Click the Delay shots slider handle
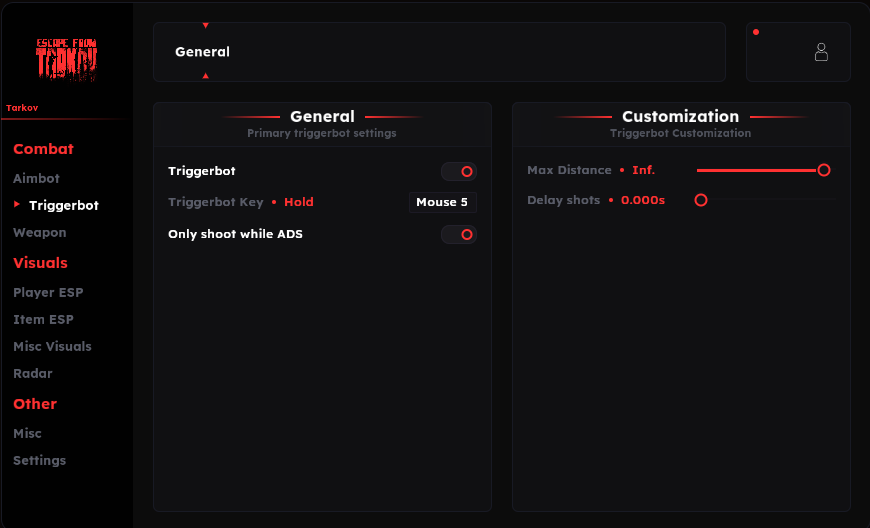 701,200
